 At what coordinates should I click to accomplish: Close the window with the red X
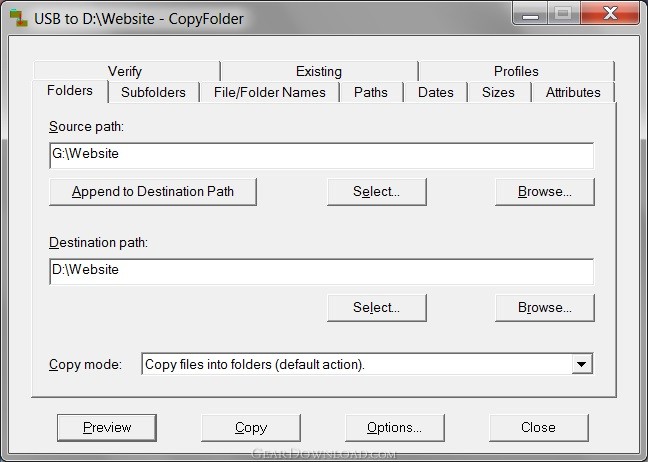610,13
